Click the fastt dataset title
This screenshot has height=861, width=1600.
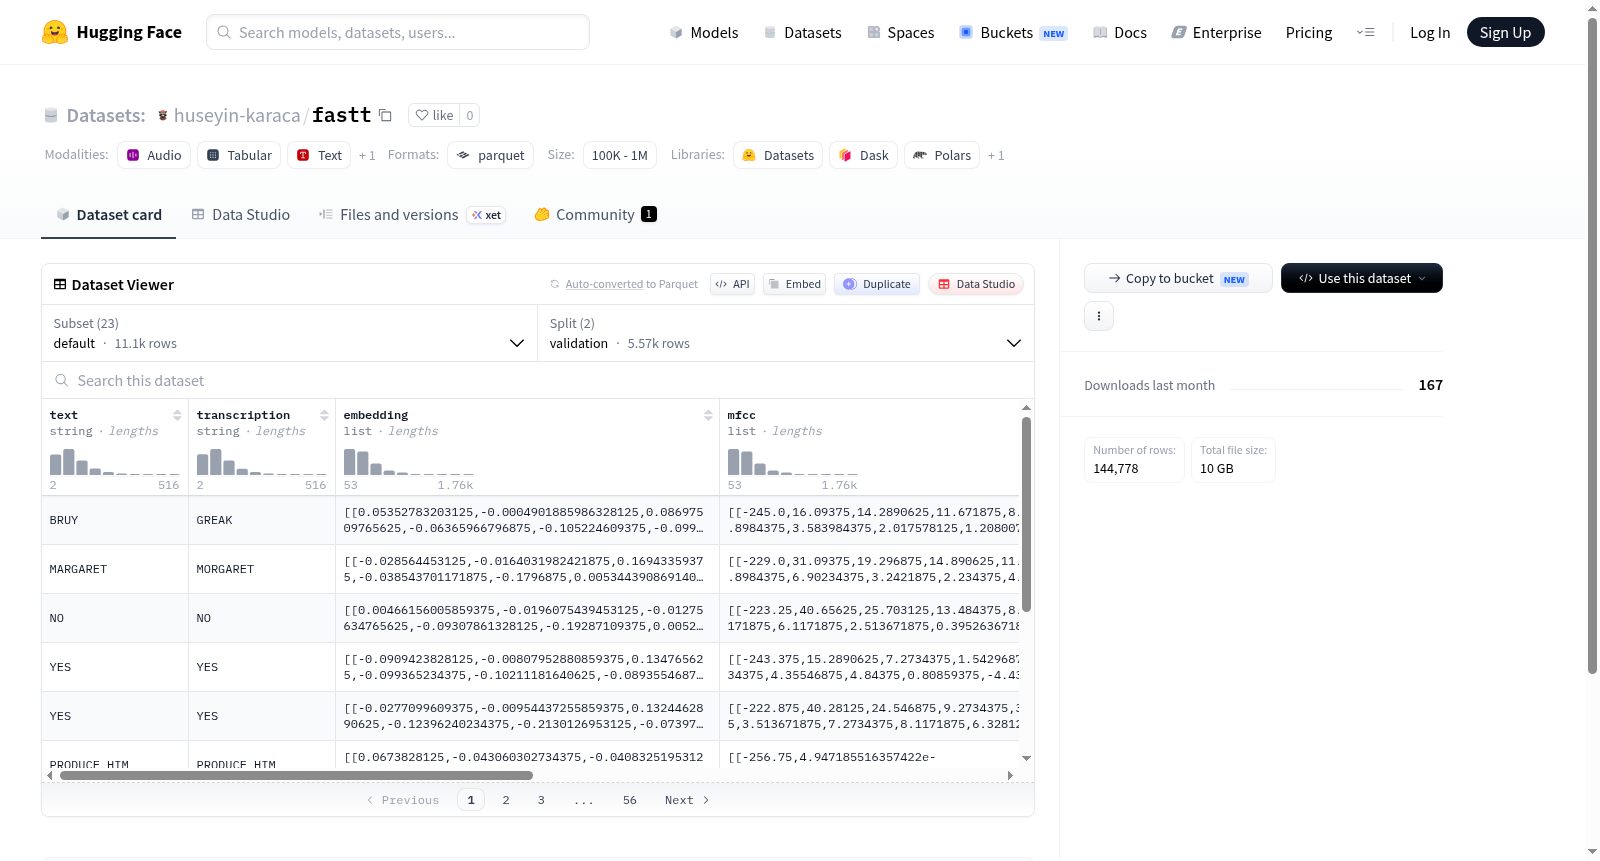point(341,115)
